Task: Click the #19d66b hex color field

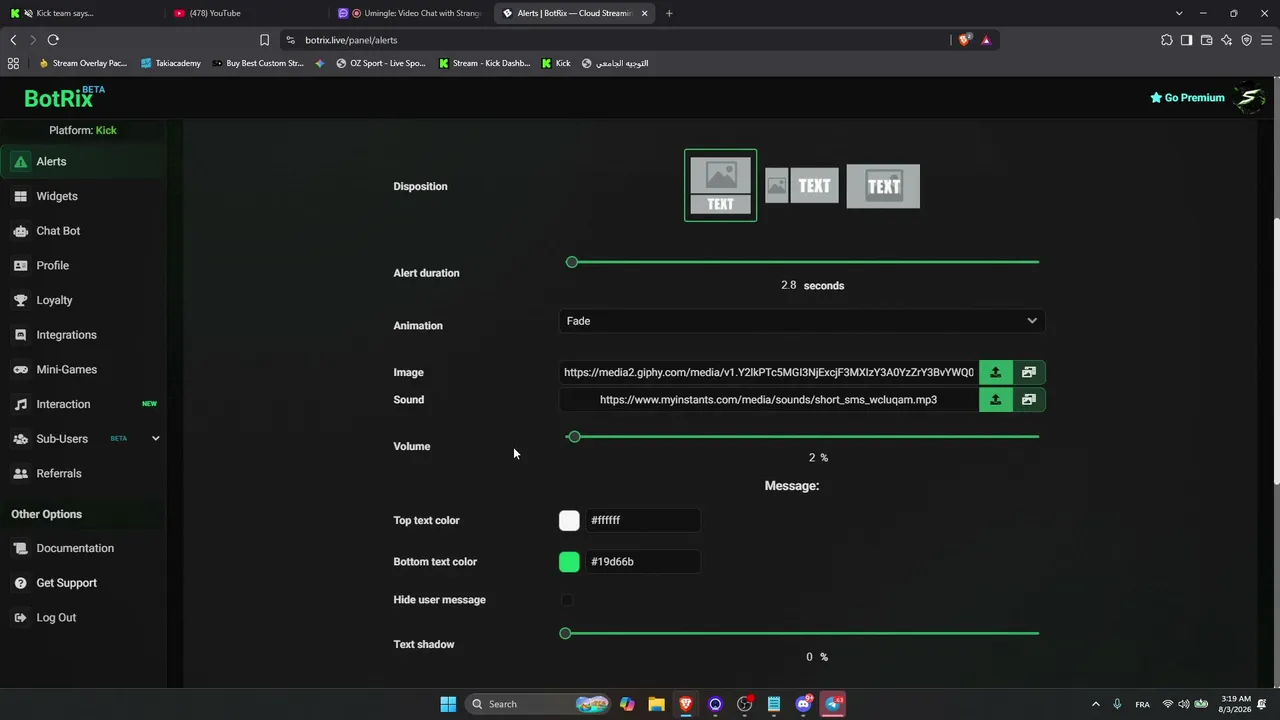Action: [643, 562]
